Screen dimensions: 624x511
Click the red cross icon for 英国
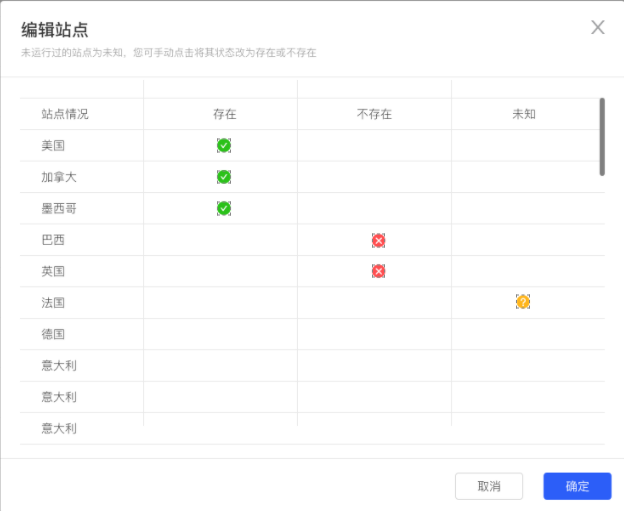[378, 271]
